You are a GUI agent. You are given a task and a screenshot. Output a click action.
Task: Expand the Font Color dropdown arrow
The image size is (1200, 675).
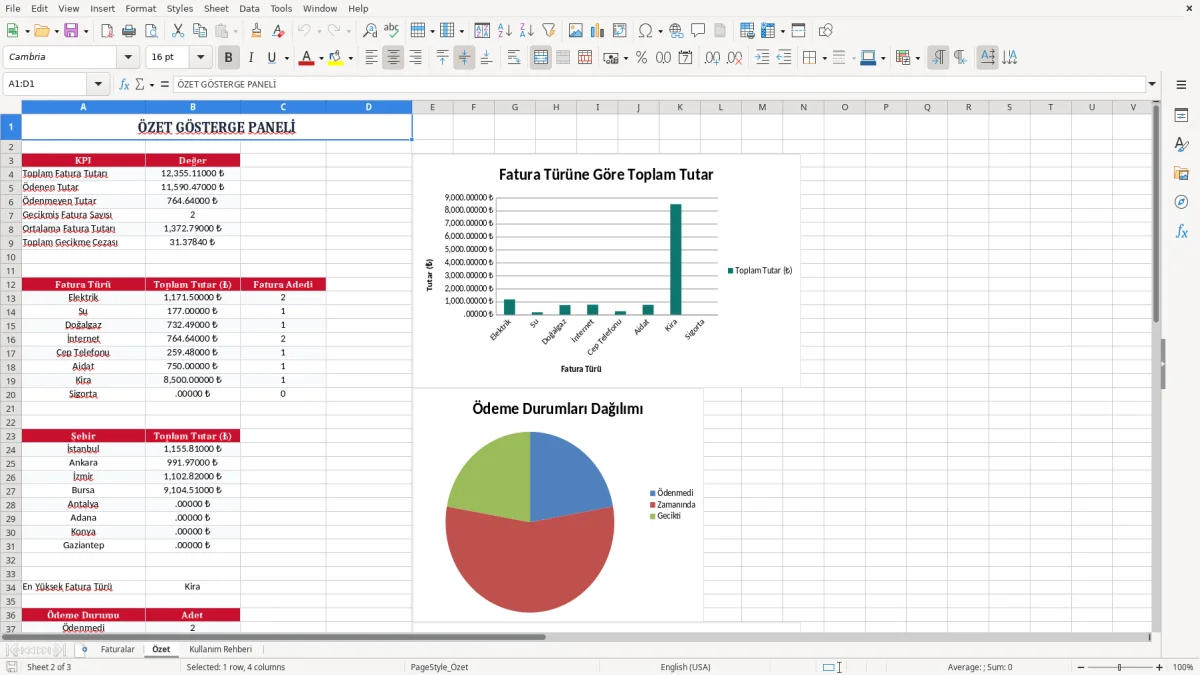coord(321,58)
